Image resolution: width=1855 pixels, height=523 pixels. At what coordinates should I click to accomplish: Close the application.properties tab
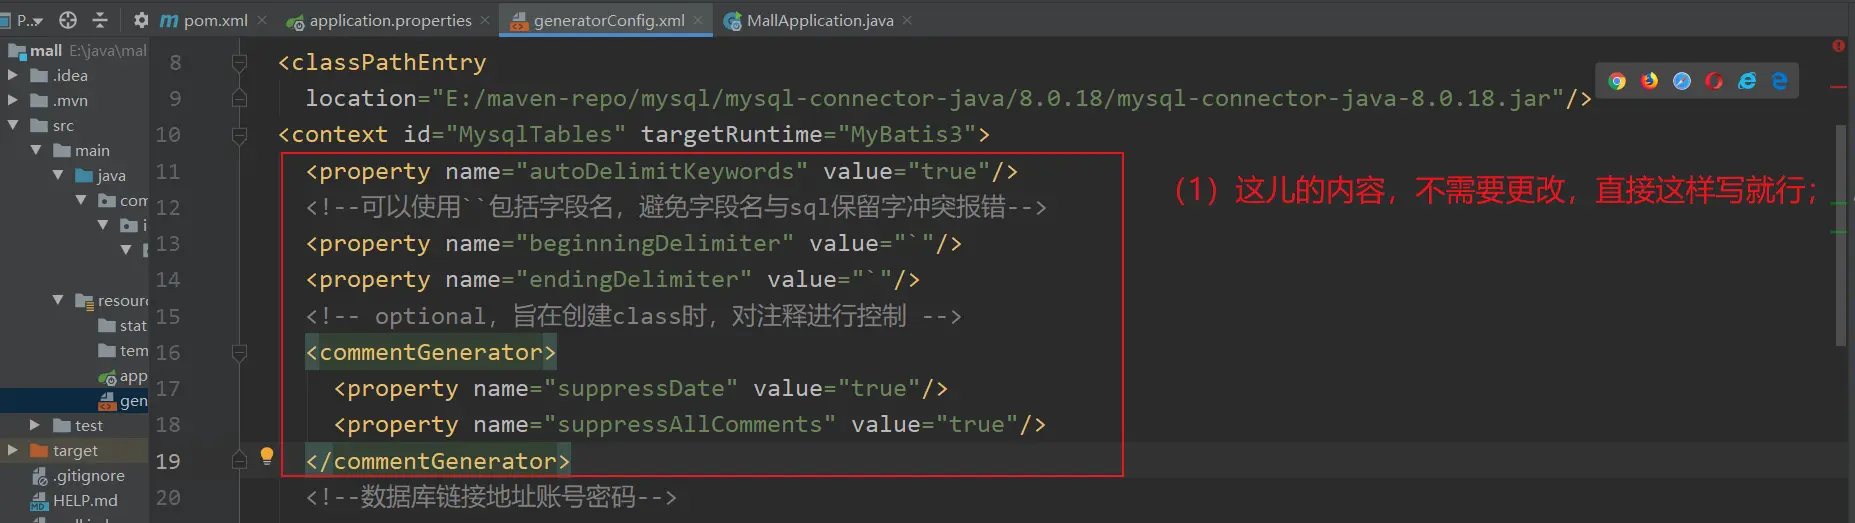coord(485,20)
